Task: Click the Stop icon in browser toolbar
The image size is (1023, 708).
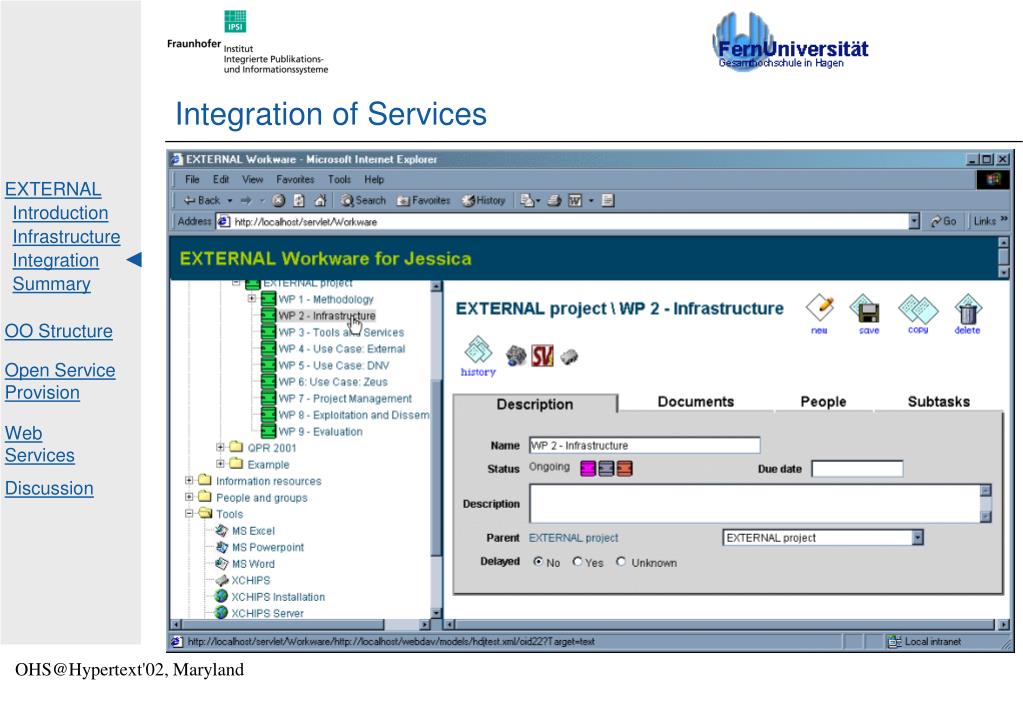Action: pyautogui.click(x=279, y=200)
